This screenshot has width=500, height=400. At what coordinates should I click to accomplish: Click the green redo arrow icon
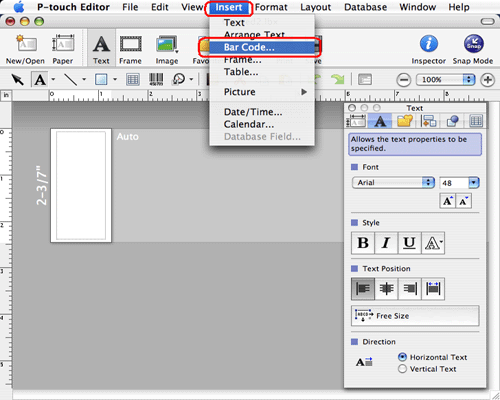(337, 79)
